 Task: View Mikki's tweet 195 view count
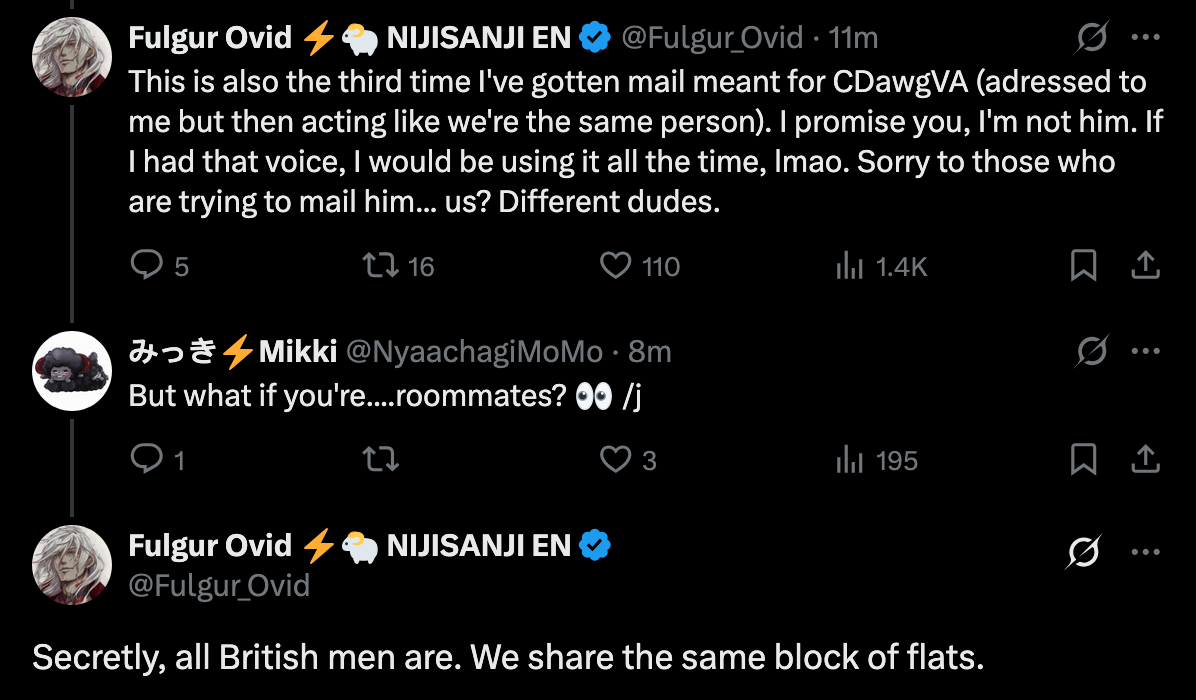(x=849, y=460)
